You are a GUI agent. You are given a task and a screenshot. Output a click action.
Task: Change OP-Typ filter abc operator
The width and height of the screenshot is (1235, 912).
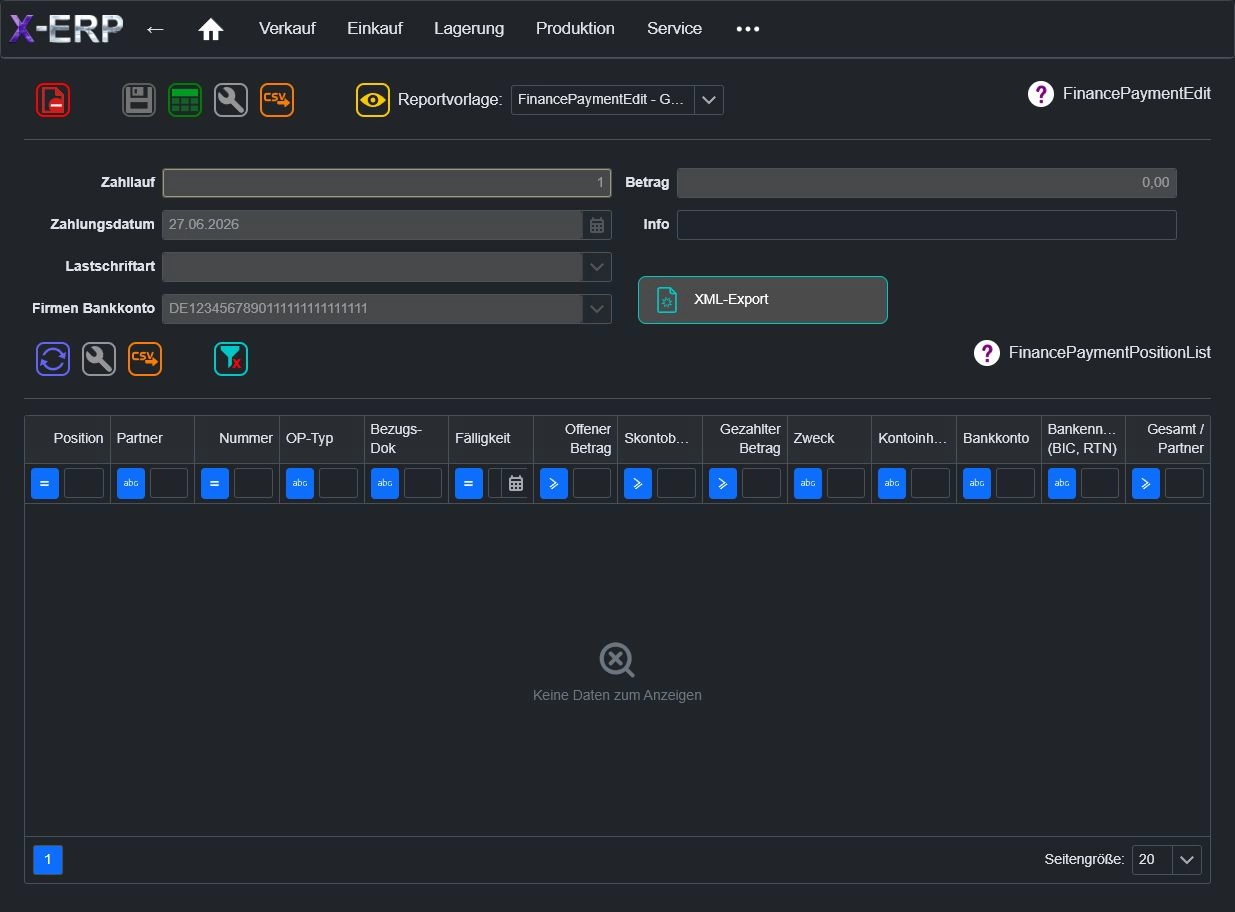tap(300, 483)
